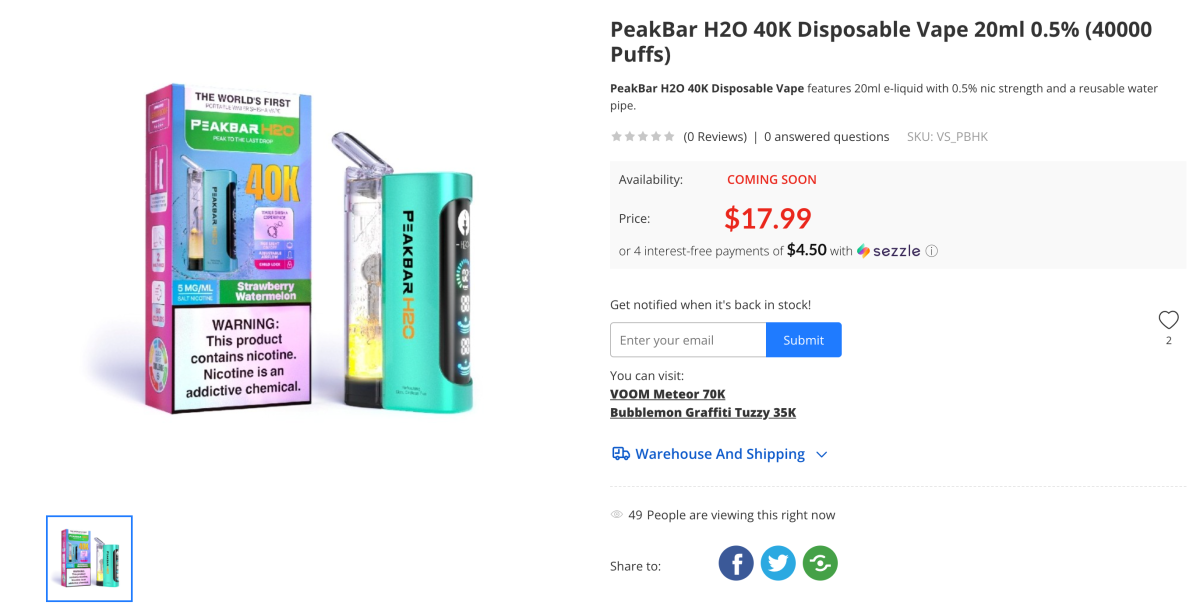
Task: Open the 0 answered questions section
Action: click(827, 136)
